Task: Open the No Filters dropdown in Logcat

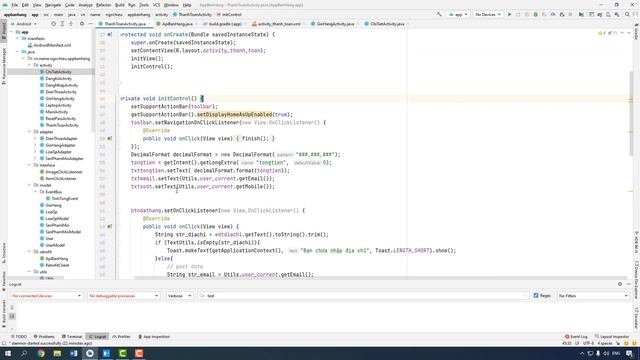Action: pos(593,296)
